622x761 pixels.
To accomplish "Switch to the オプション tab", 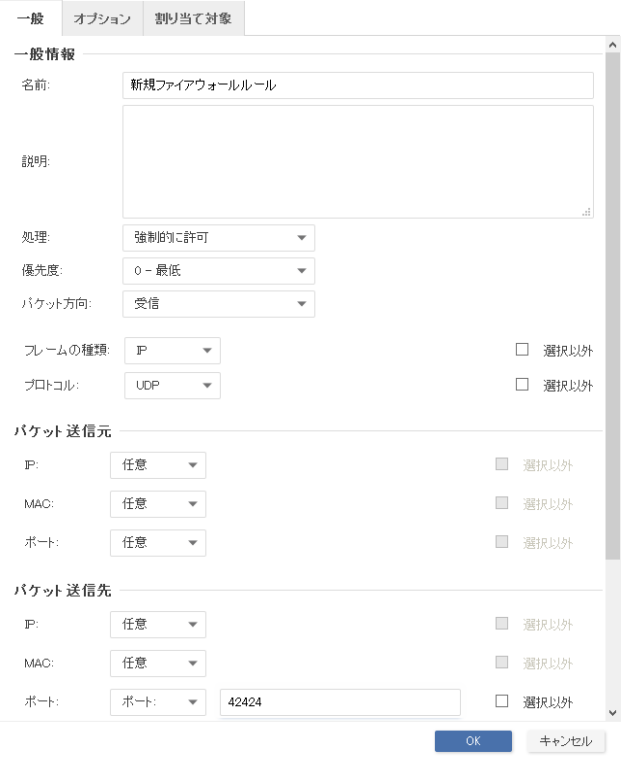I will point(104,20).
